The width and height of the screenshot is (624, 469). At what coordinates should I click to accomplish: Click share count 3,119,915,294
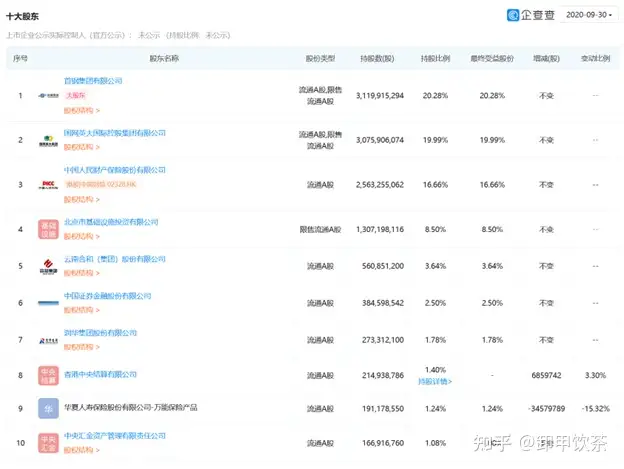tap(380, 95)
